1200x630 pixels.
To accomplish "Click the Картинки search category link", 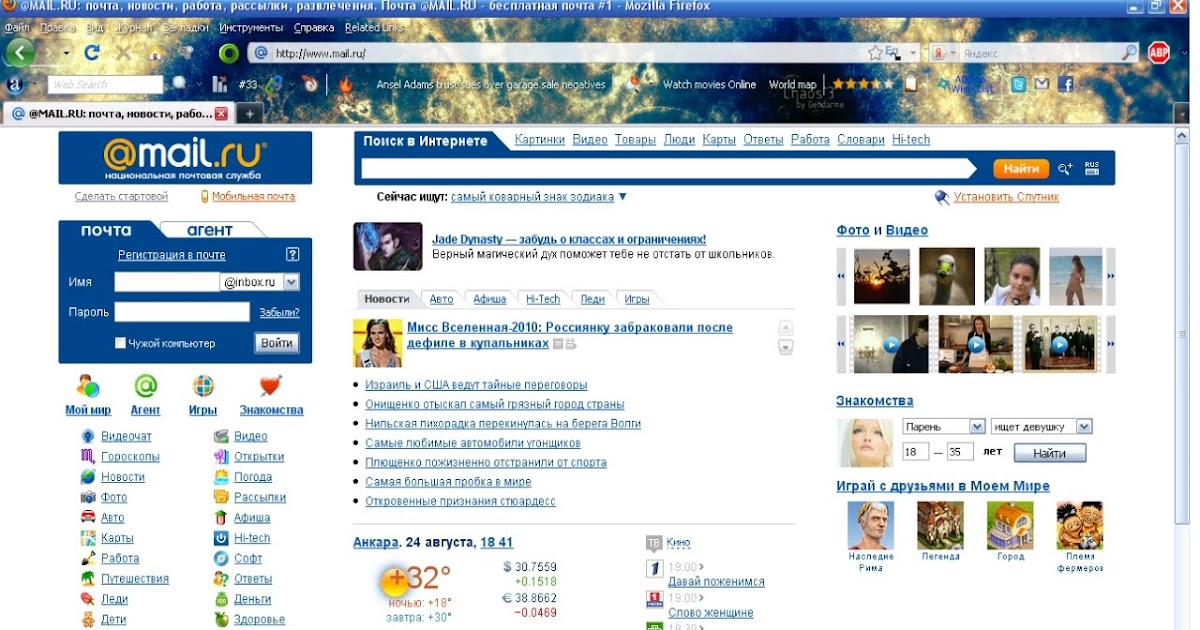I will (540, 140).
